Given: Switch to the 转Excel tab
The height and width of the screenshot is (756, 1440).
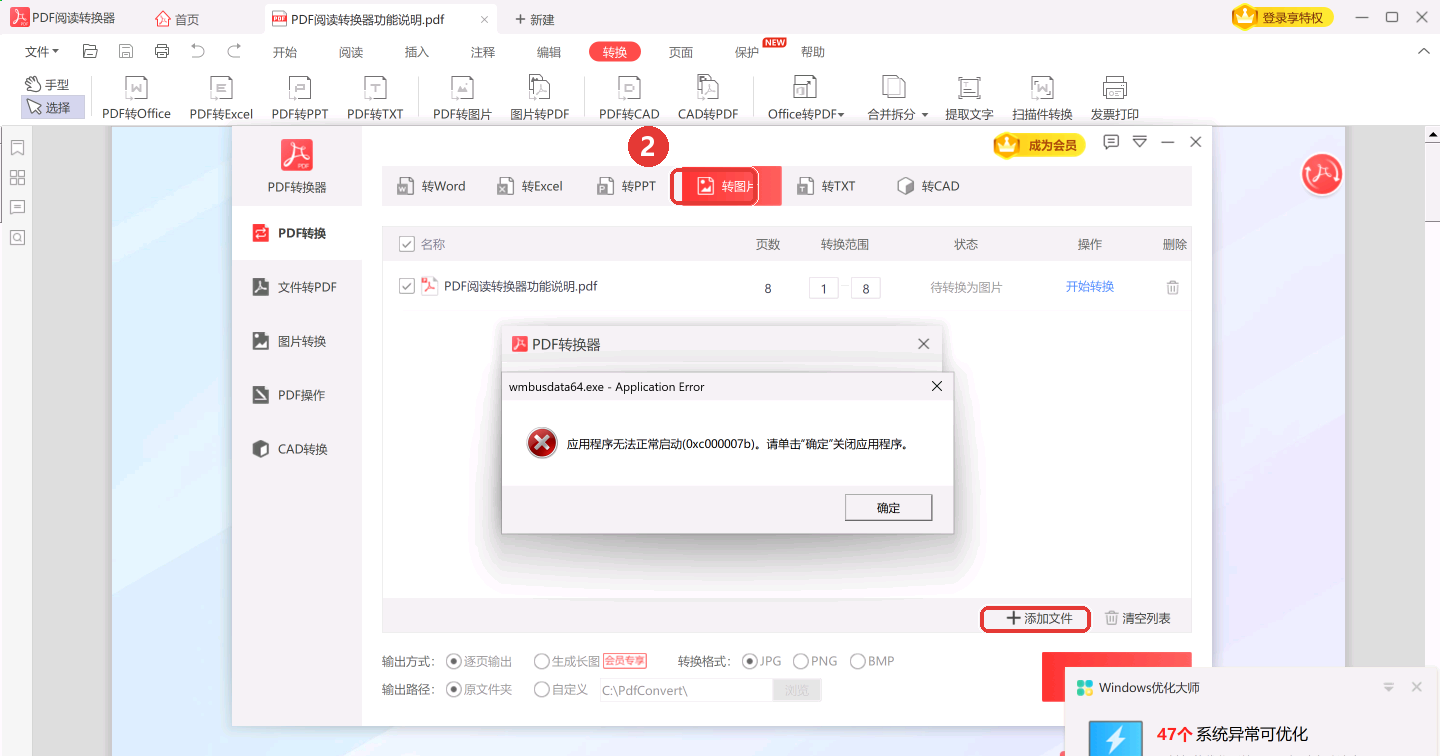Looking at the screenshot, I should pos(530,186).
